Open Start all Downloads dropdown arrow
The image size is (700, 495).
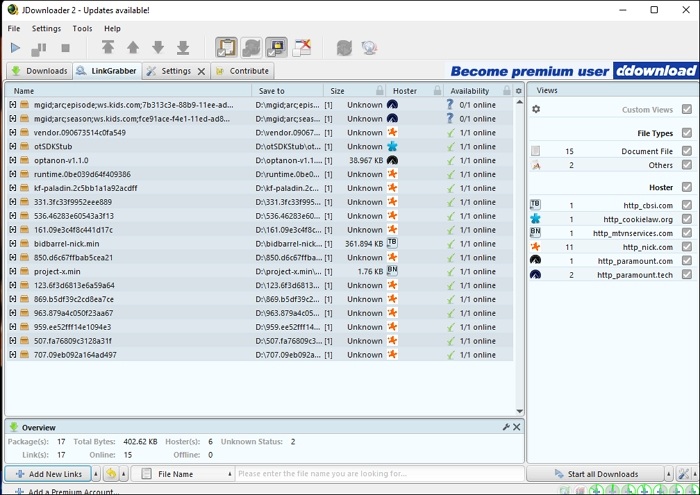point(669,474)
